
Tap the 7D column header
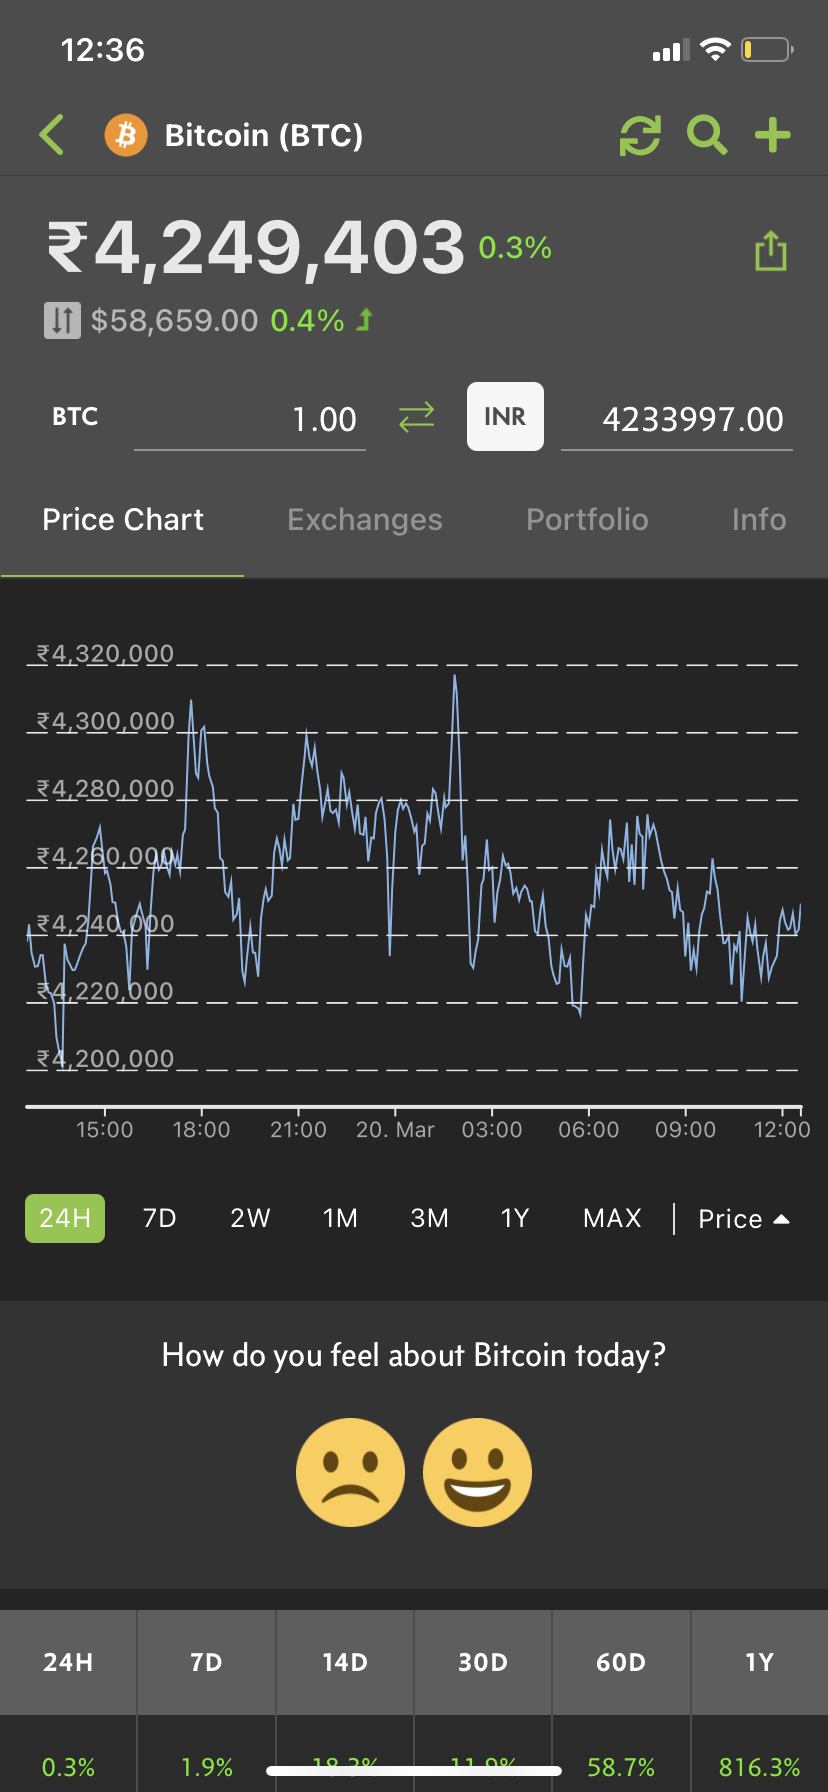[206, 1662]
